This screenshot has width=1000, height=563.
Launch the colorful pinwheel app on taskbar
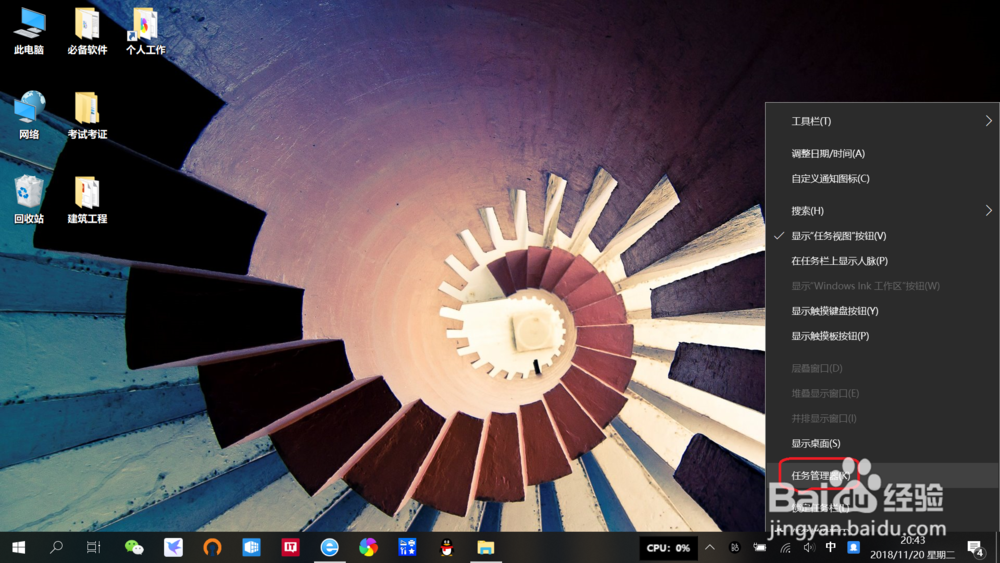coord(368,547)
